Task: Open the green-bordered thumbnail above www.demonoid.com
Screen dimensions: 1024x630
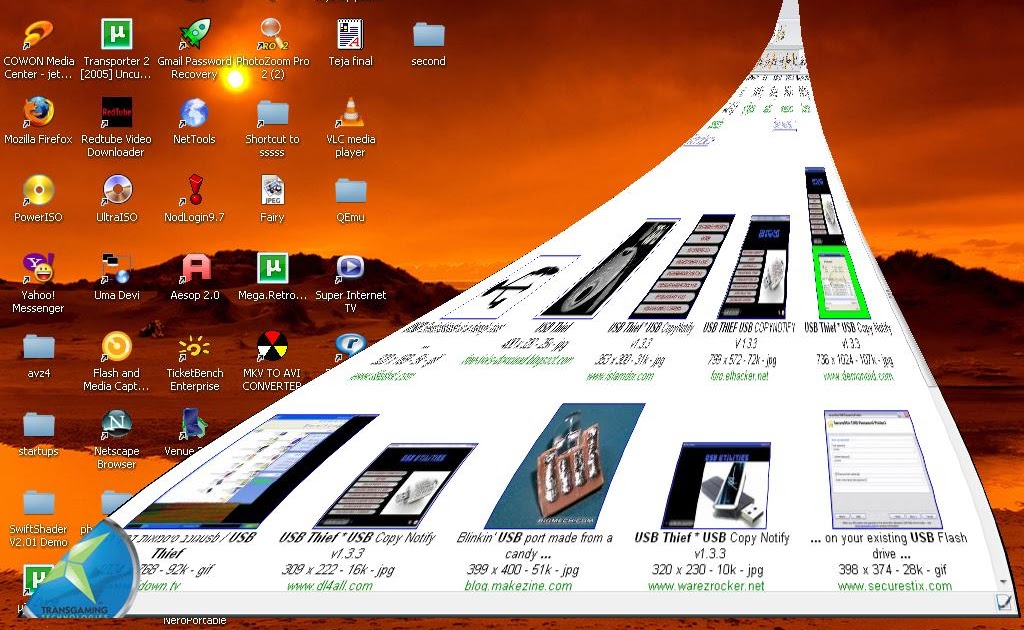Action: coord(841,281)
